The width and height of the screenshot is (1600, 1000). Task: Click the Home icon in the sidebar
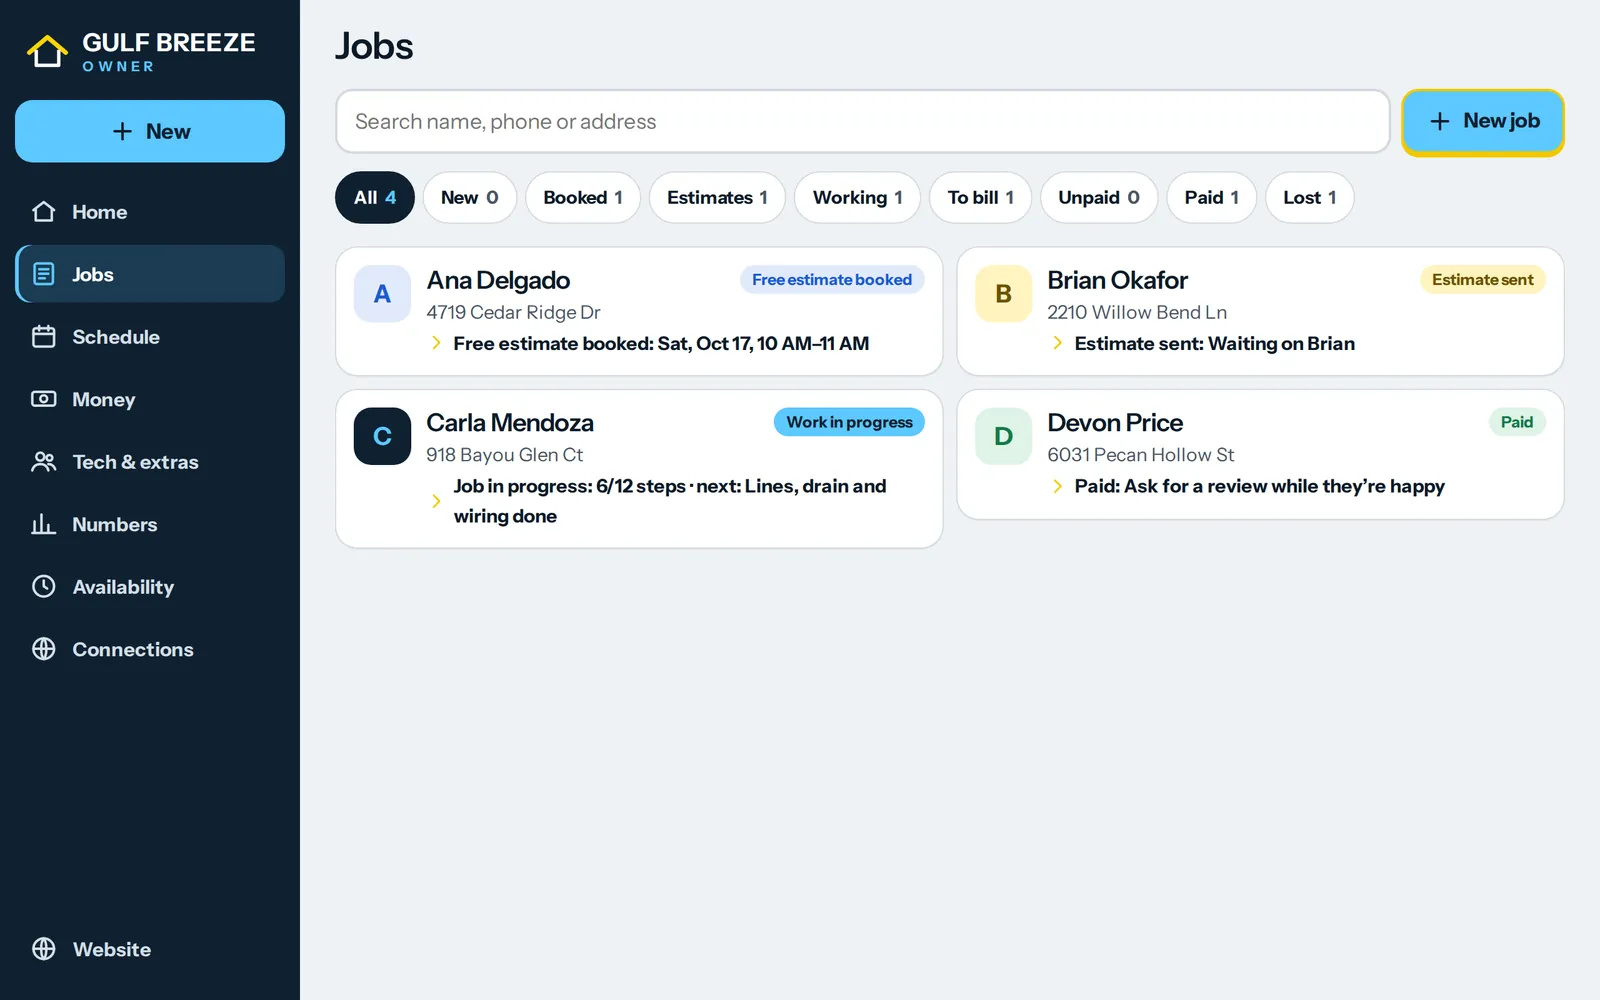coord(44,212)
